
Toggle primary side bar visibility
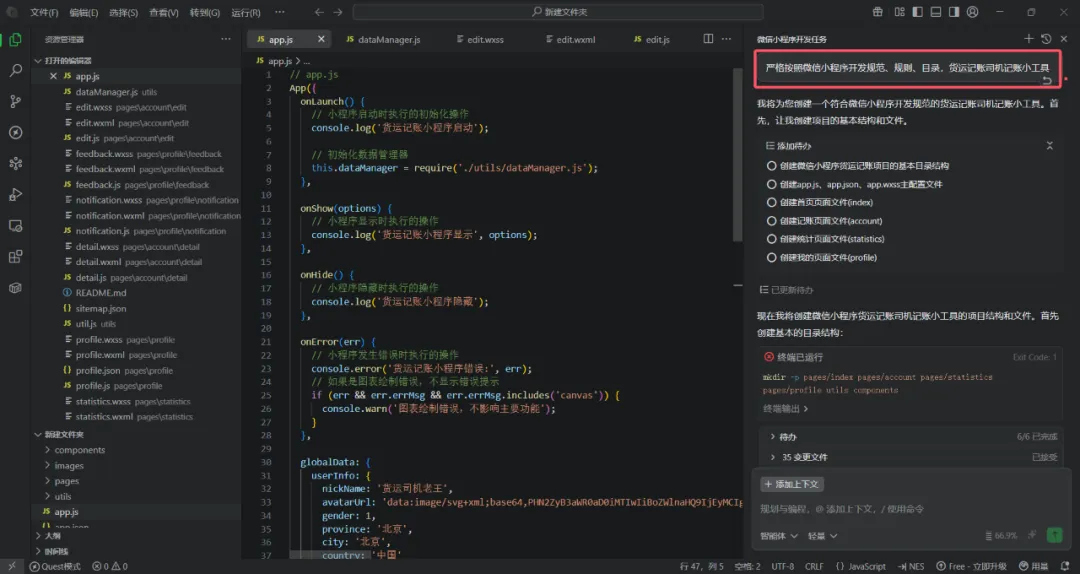click(x=917, y=12)
